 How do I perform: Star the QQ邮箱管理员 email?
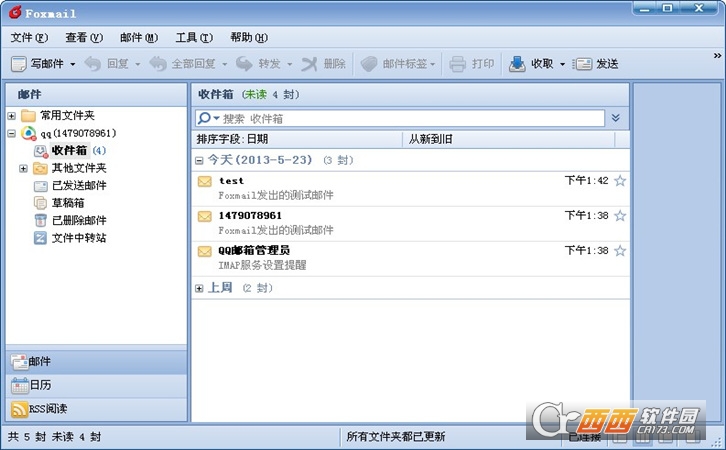click(x=620, y=251)
